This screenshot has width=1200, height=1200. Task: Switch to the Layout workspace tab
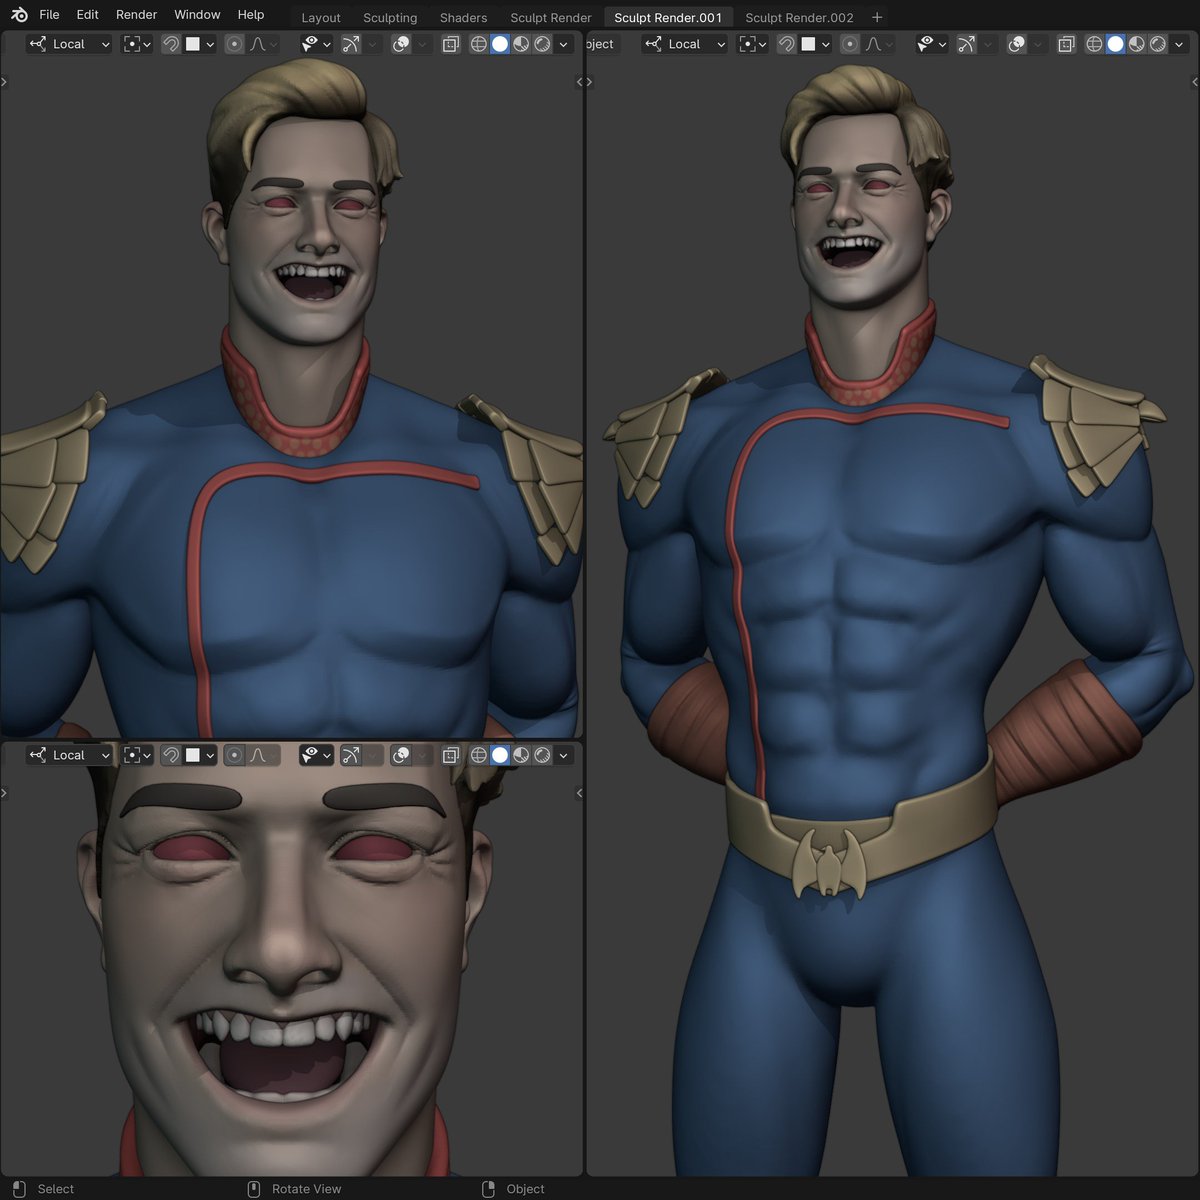321,17
